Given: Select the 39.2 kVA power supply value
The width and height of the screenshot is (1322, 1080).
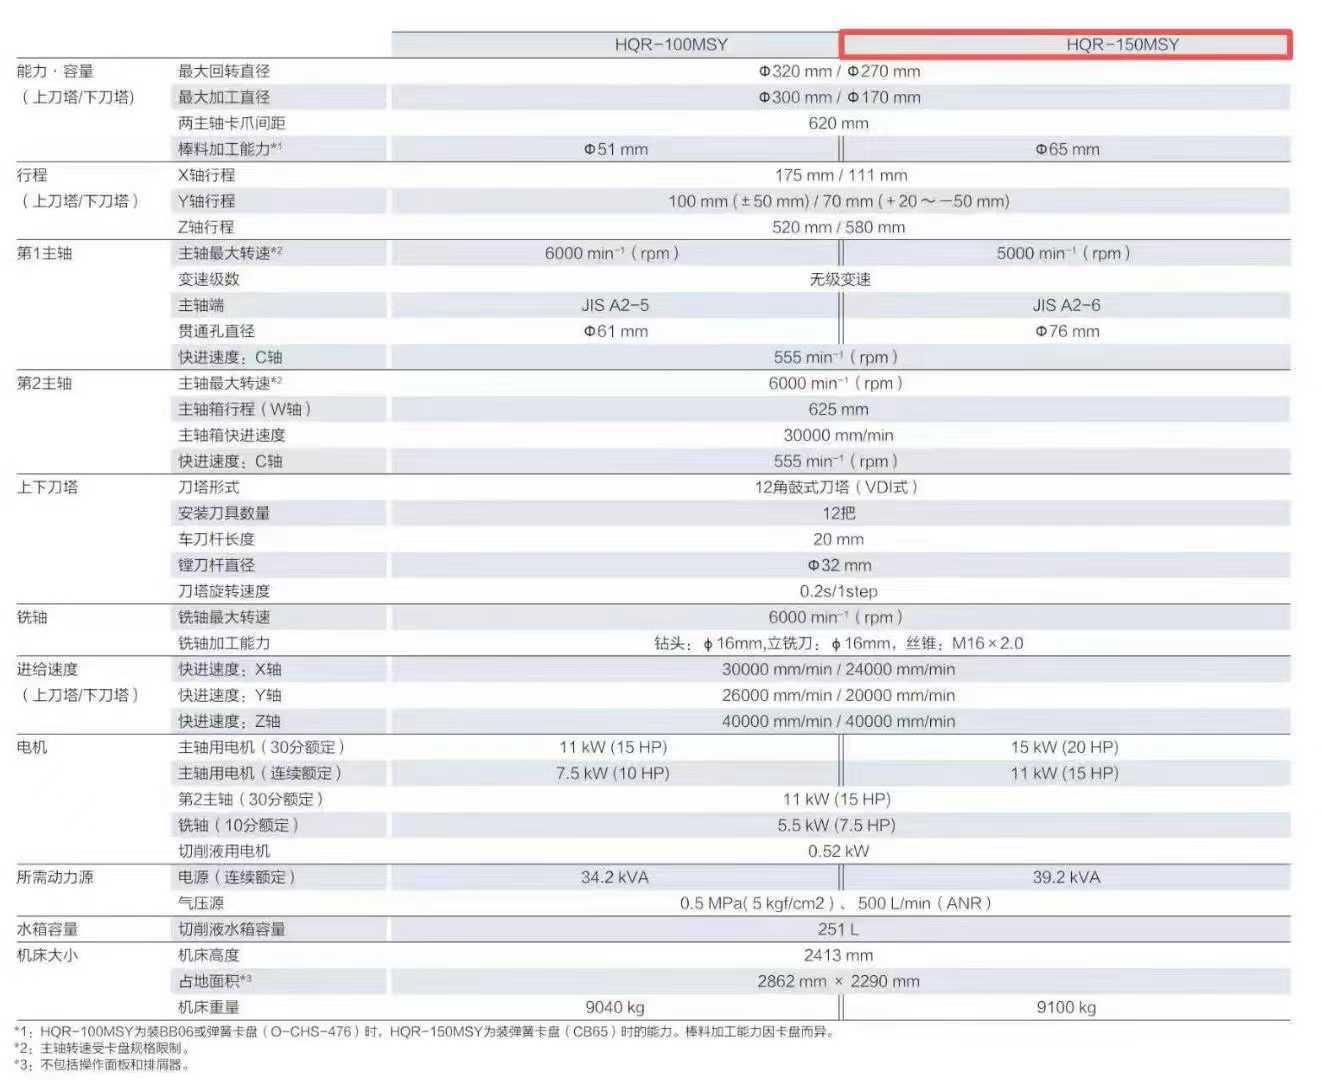Looking at the screenshot, I should point(1066,877).
